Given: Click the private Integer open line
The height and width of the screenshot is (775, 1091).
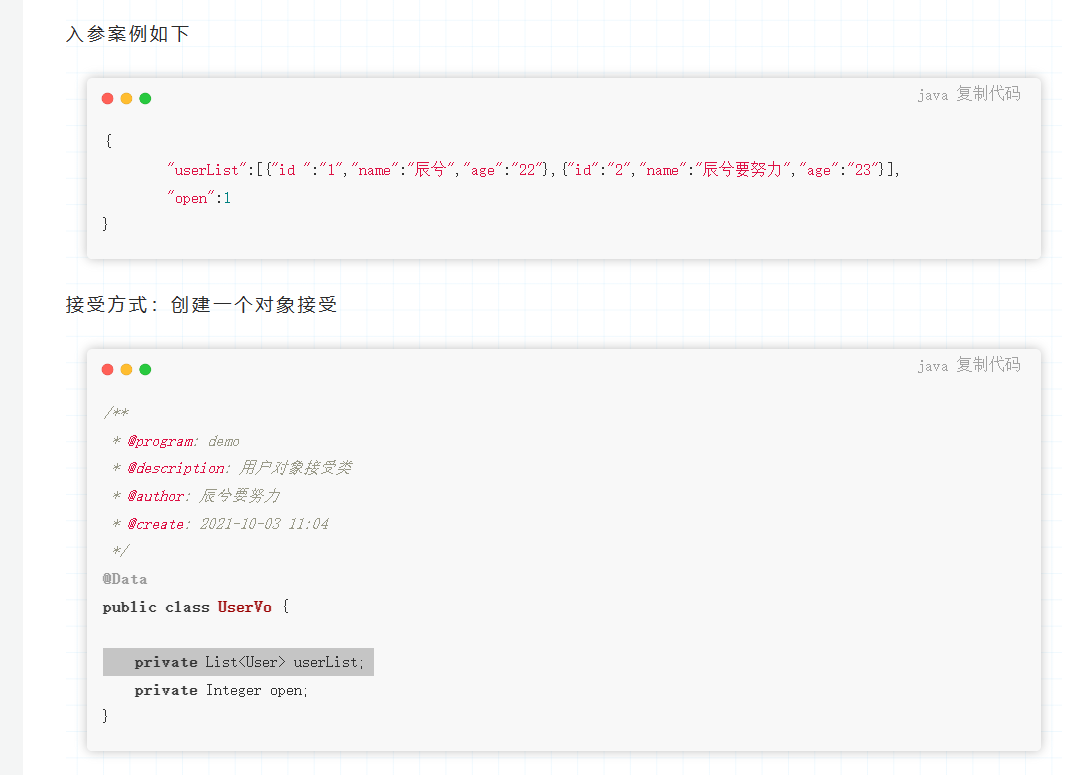Looking at the screenshot, I should point(221,690).
